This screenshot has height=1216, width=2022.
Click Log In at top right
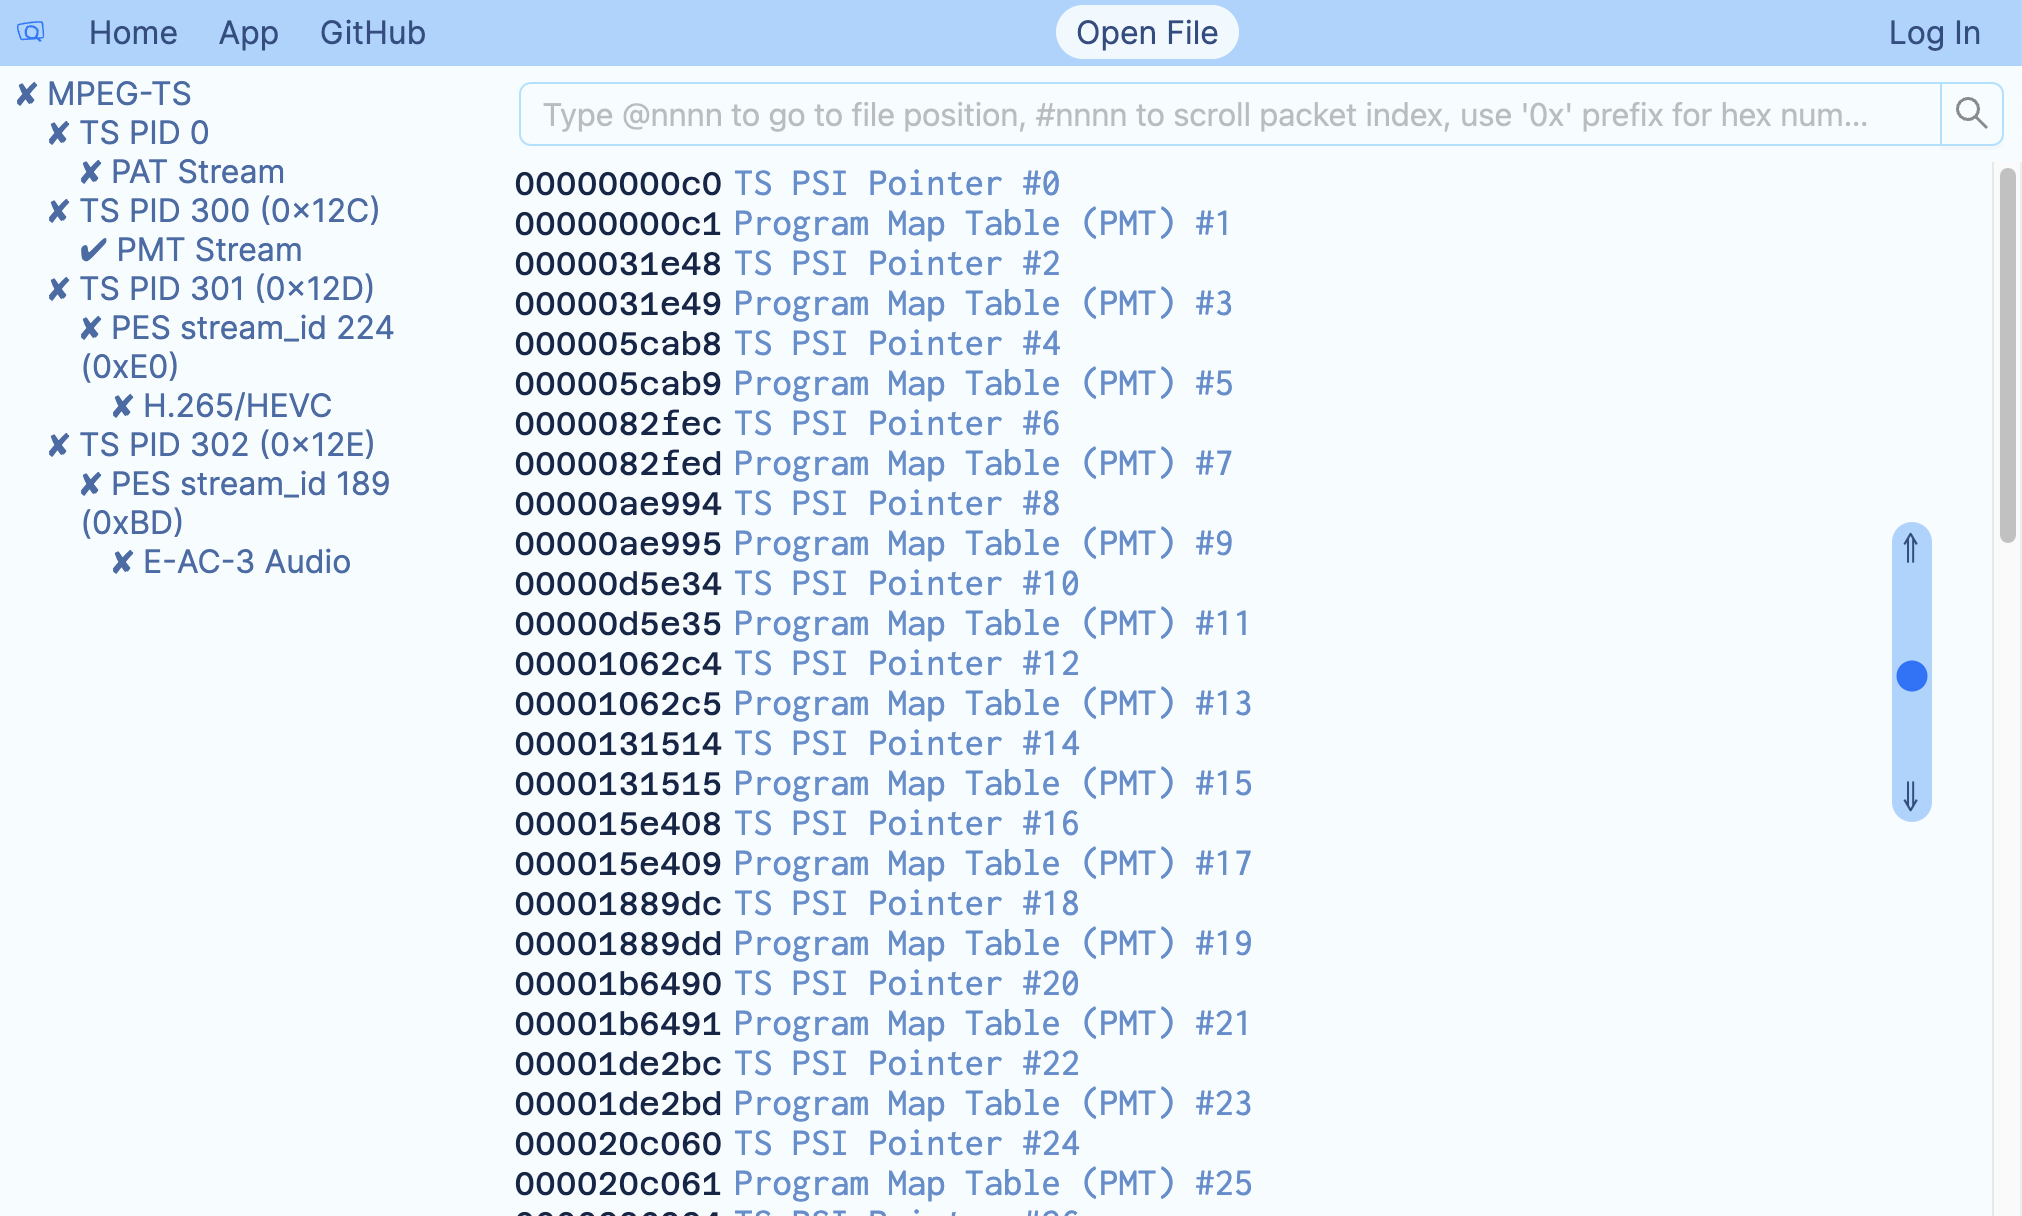pyautogui.click(x=1934, y=31)
